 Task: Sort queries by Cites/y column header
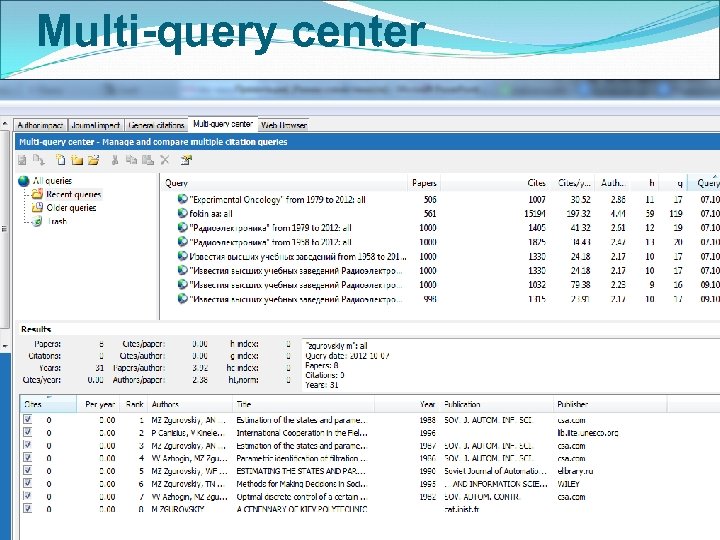click(573, 183)
